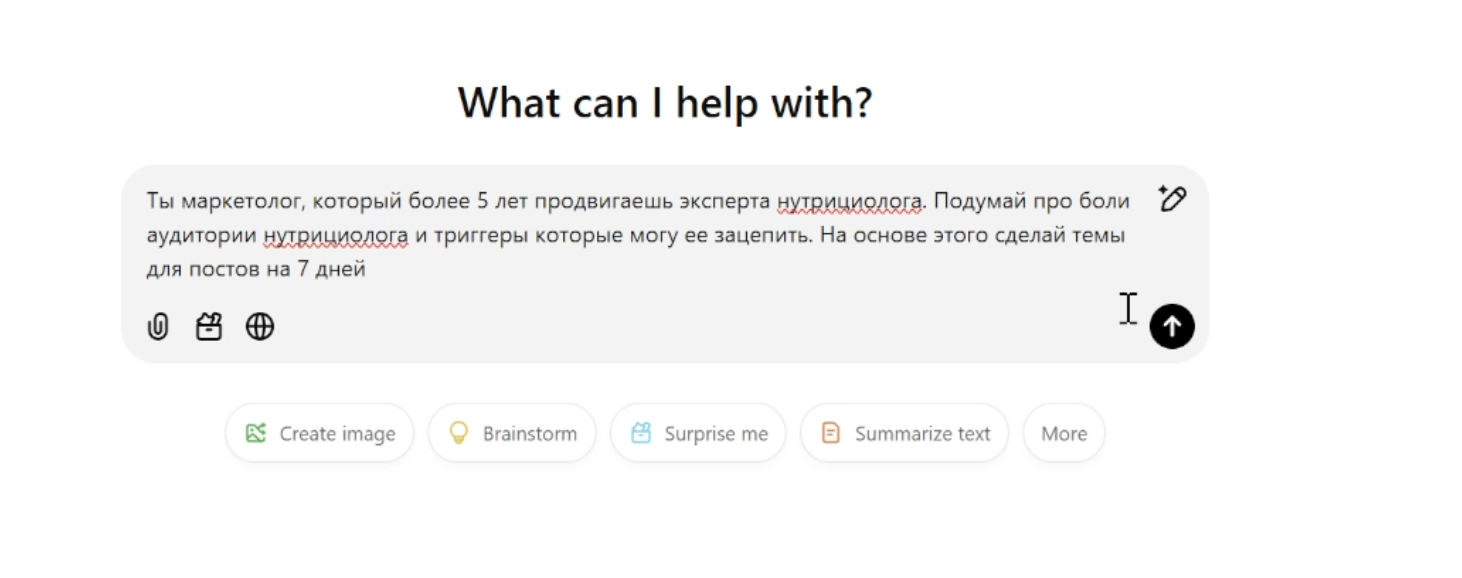Select the "Summarize text" suggestion label
1462x578 pixels.
pos(922,434)
